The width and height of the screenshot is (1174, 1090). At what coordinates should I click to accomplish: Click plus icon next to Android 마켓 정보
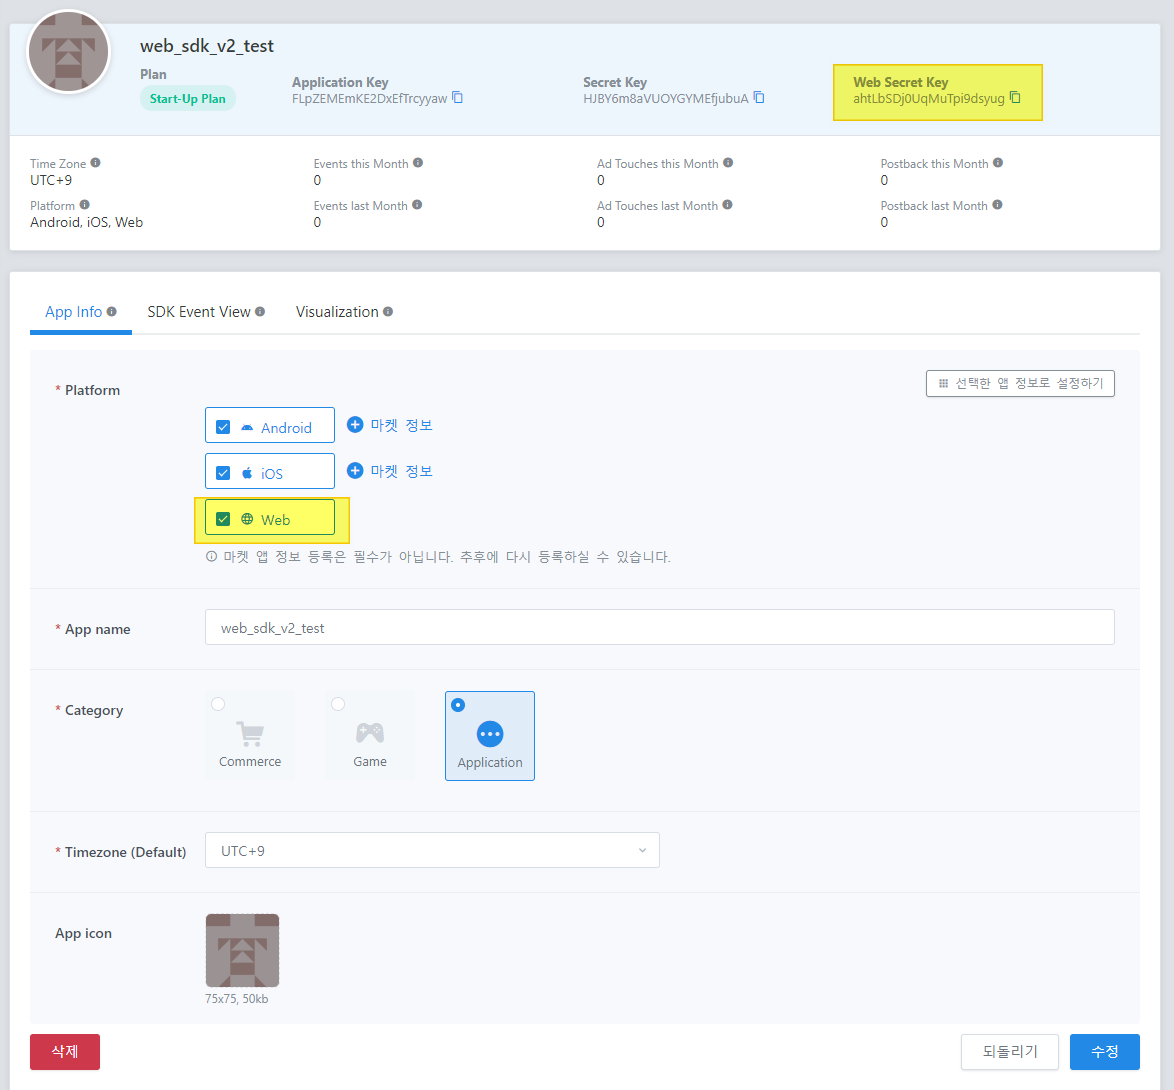tap(355, 425)
